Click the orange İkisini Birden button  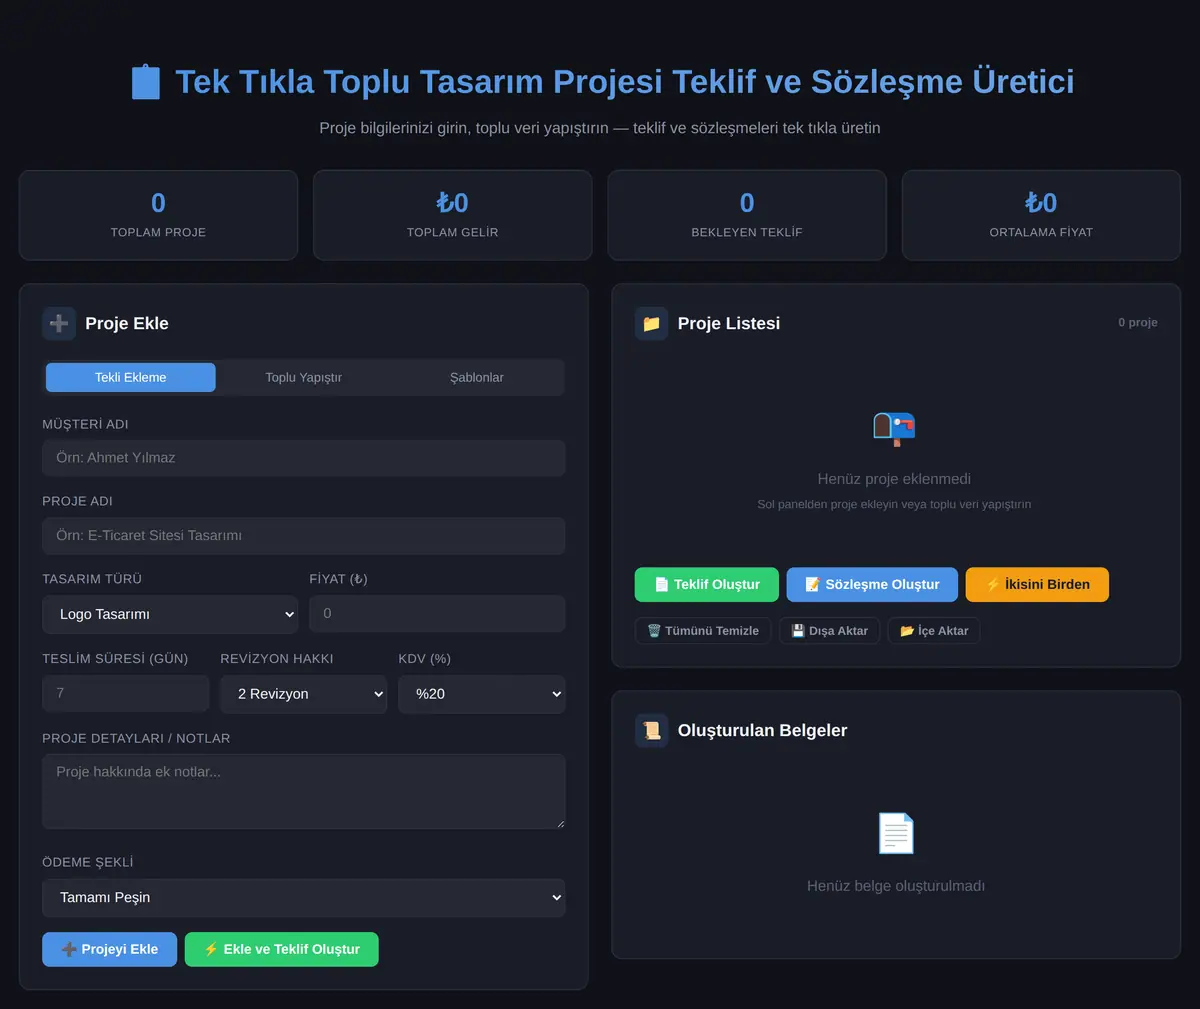pyautogui.click(x=1037, y=584)
